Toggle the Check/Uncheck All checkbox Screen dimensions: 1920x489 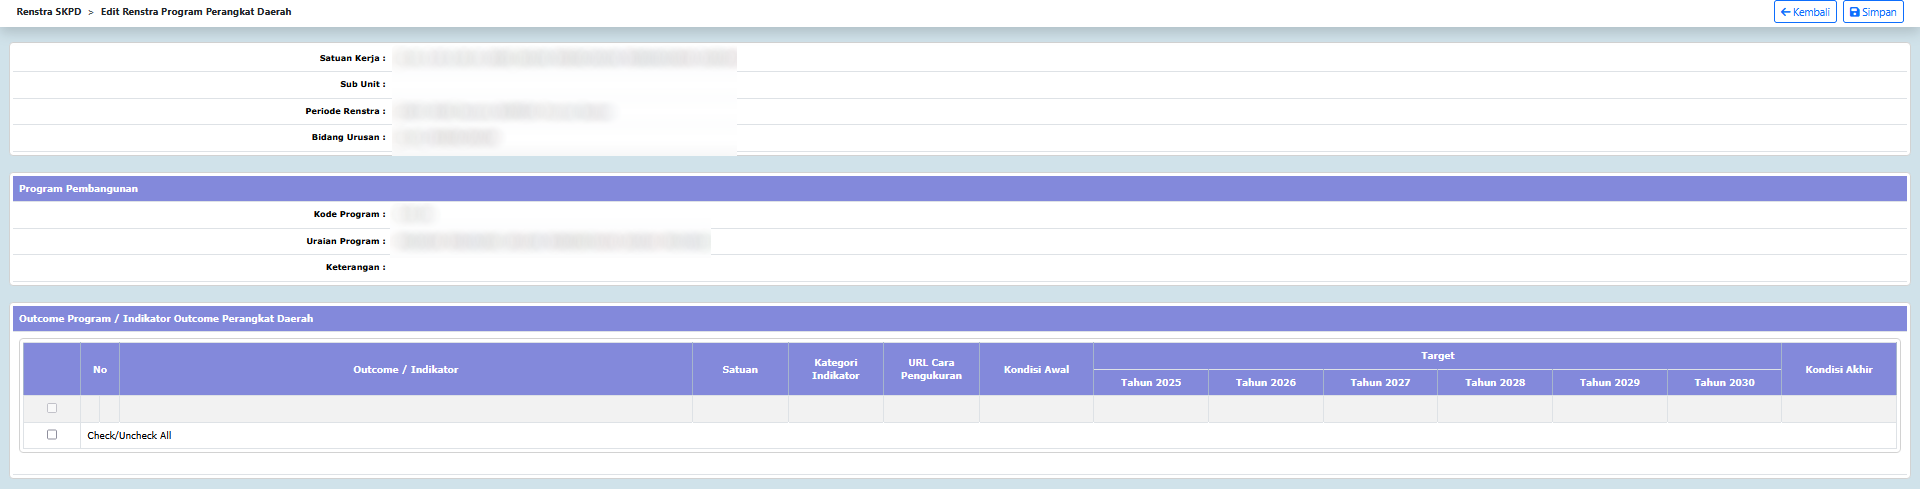click(52, 435)
